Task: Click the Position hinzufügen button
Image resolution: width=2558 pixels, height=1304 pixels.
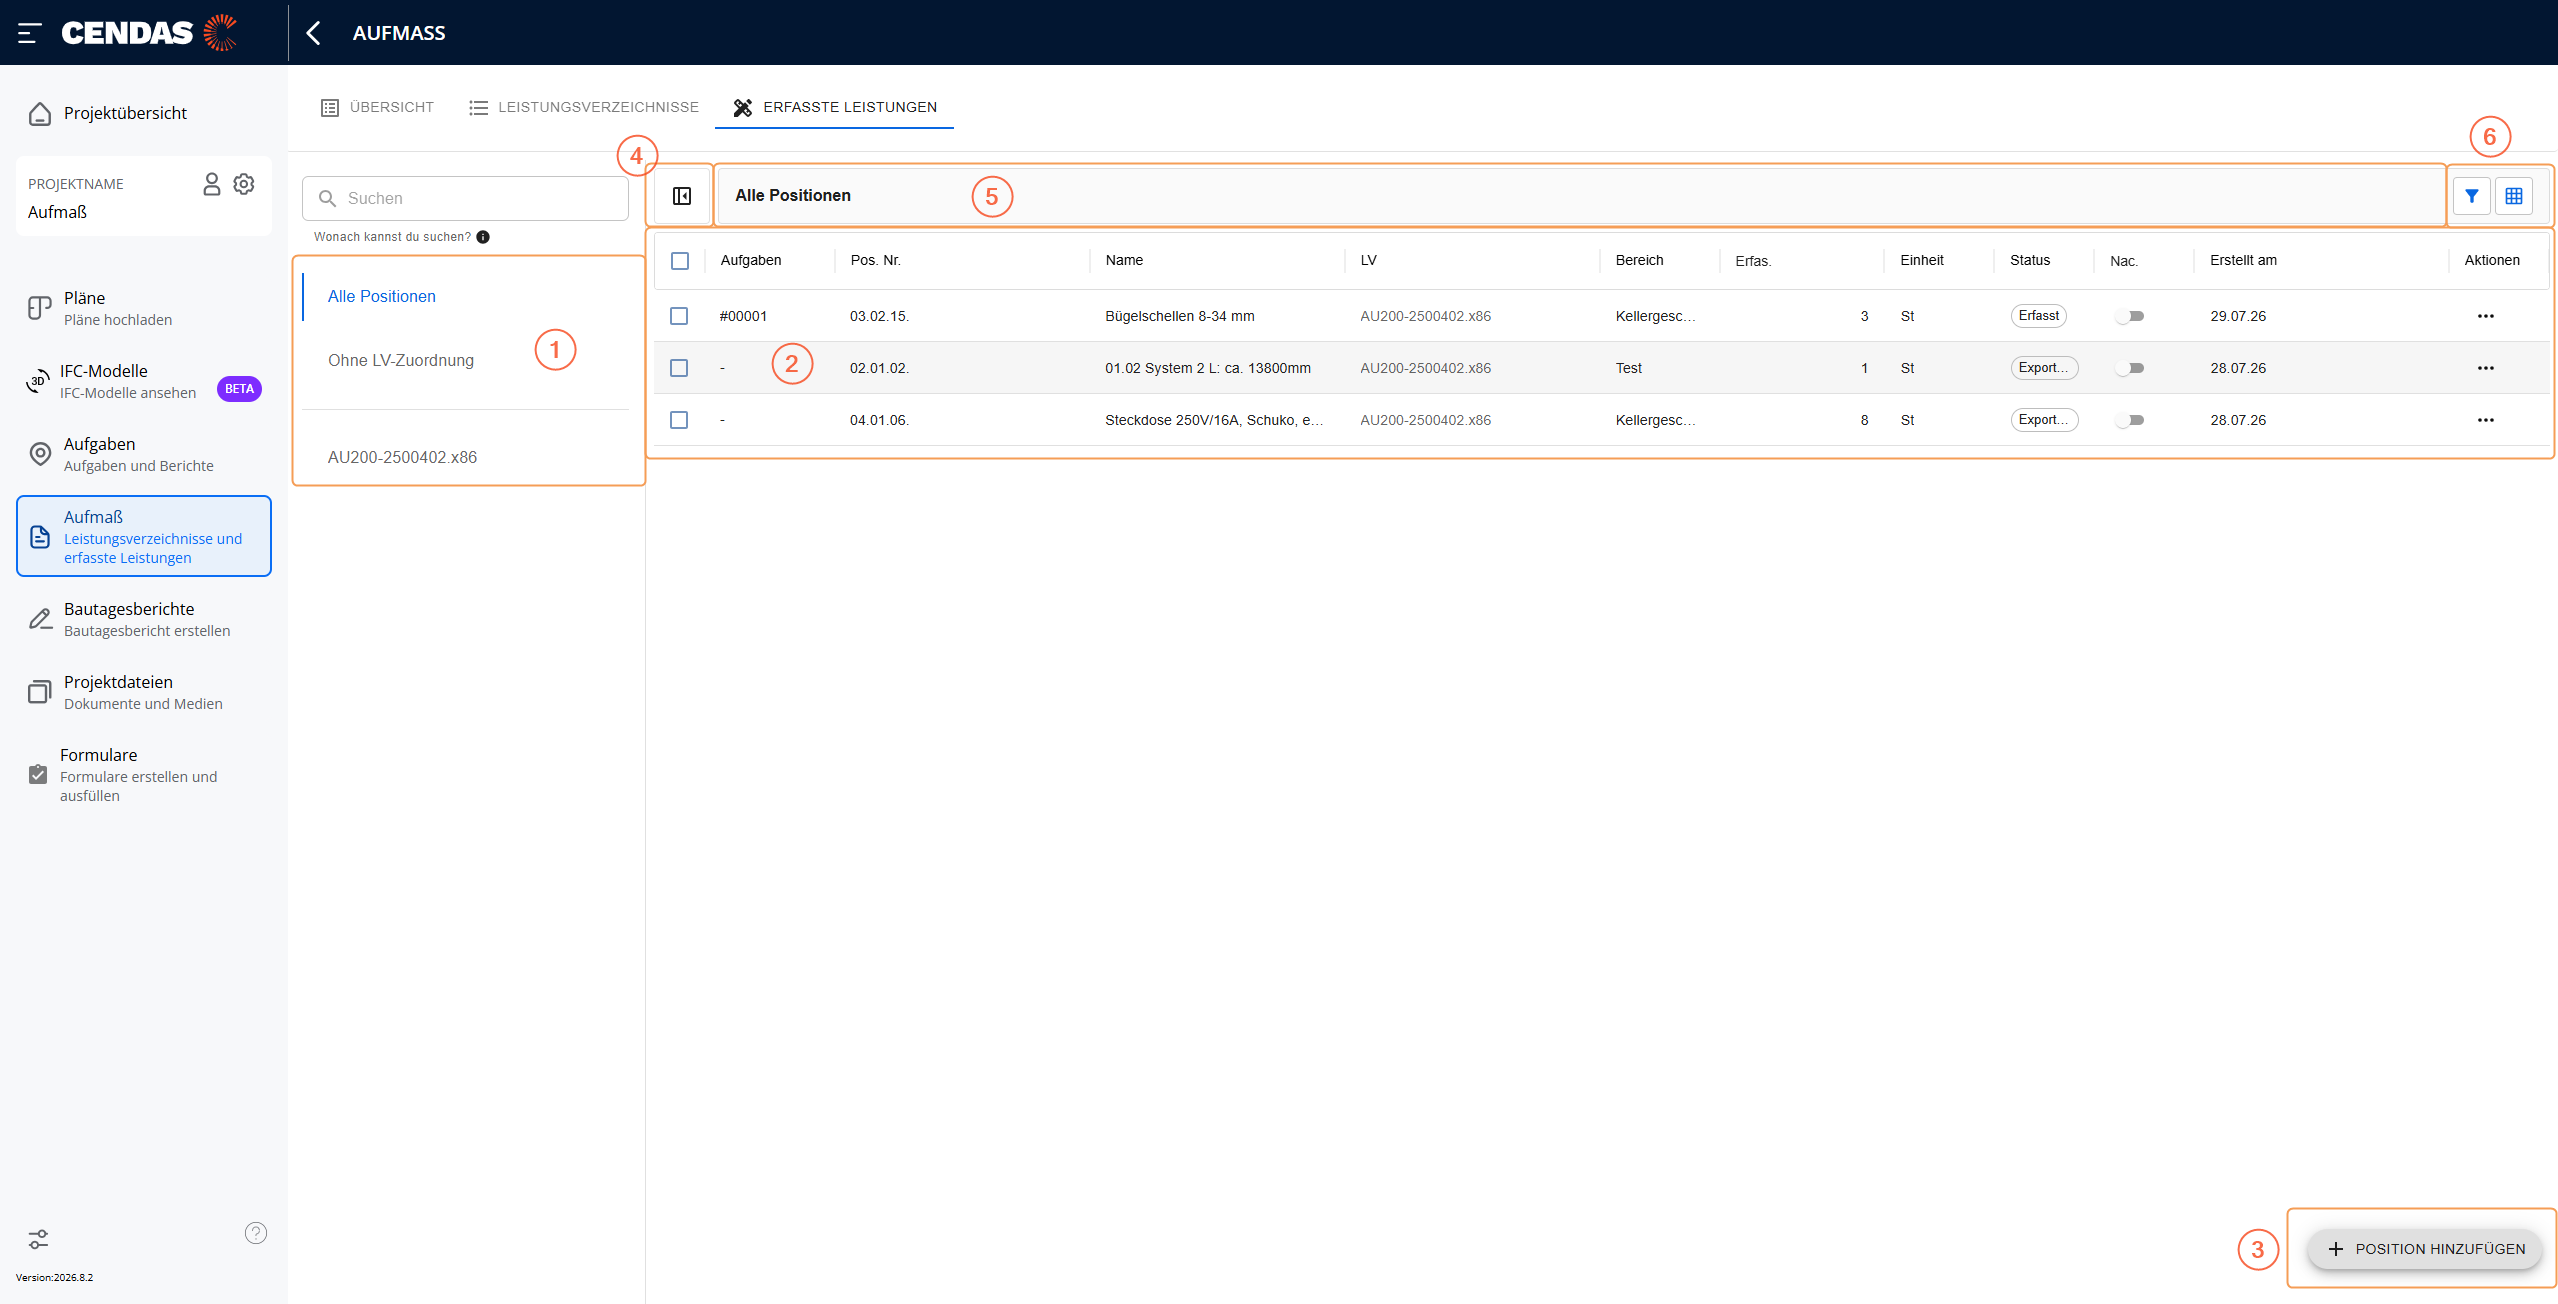Action: coord(2425,1249)
